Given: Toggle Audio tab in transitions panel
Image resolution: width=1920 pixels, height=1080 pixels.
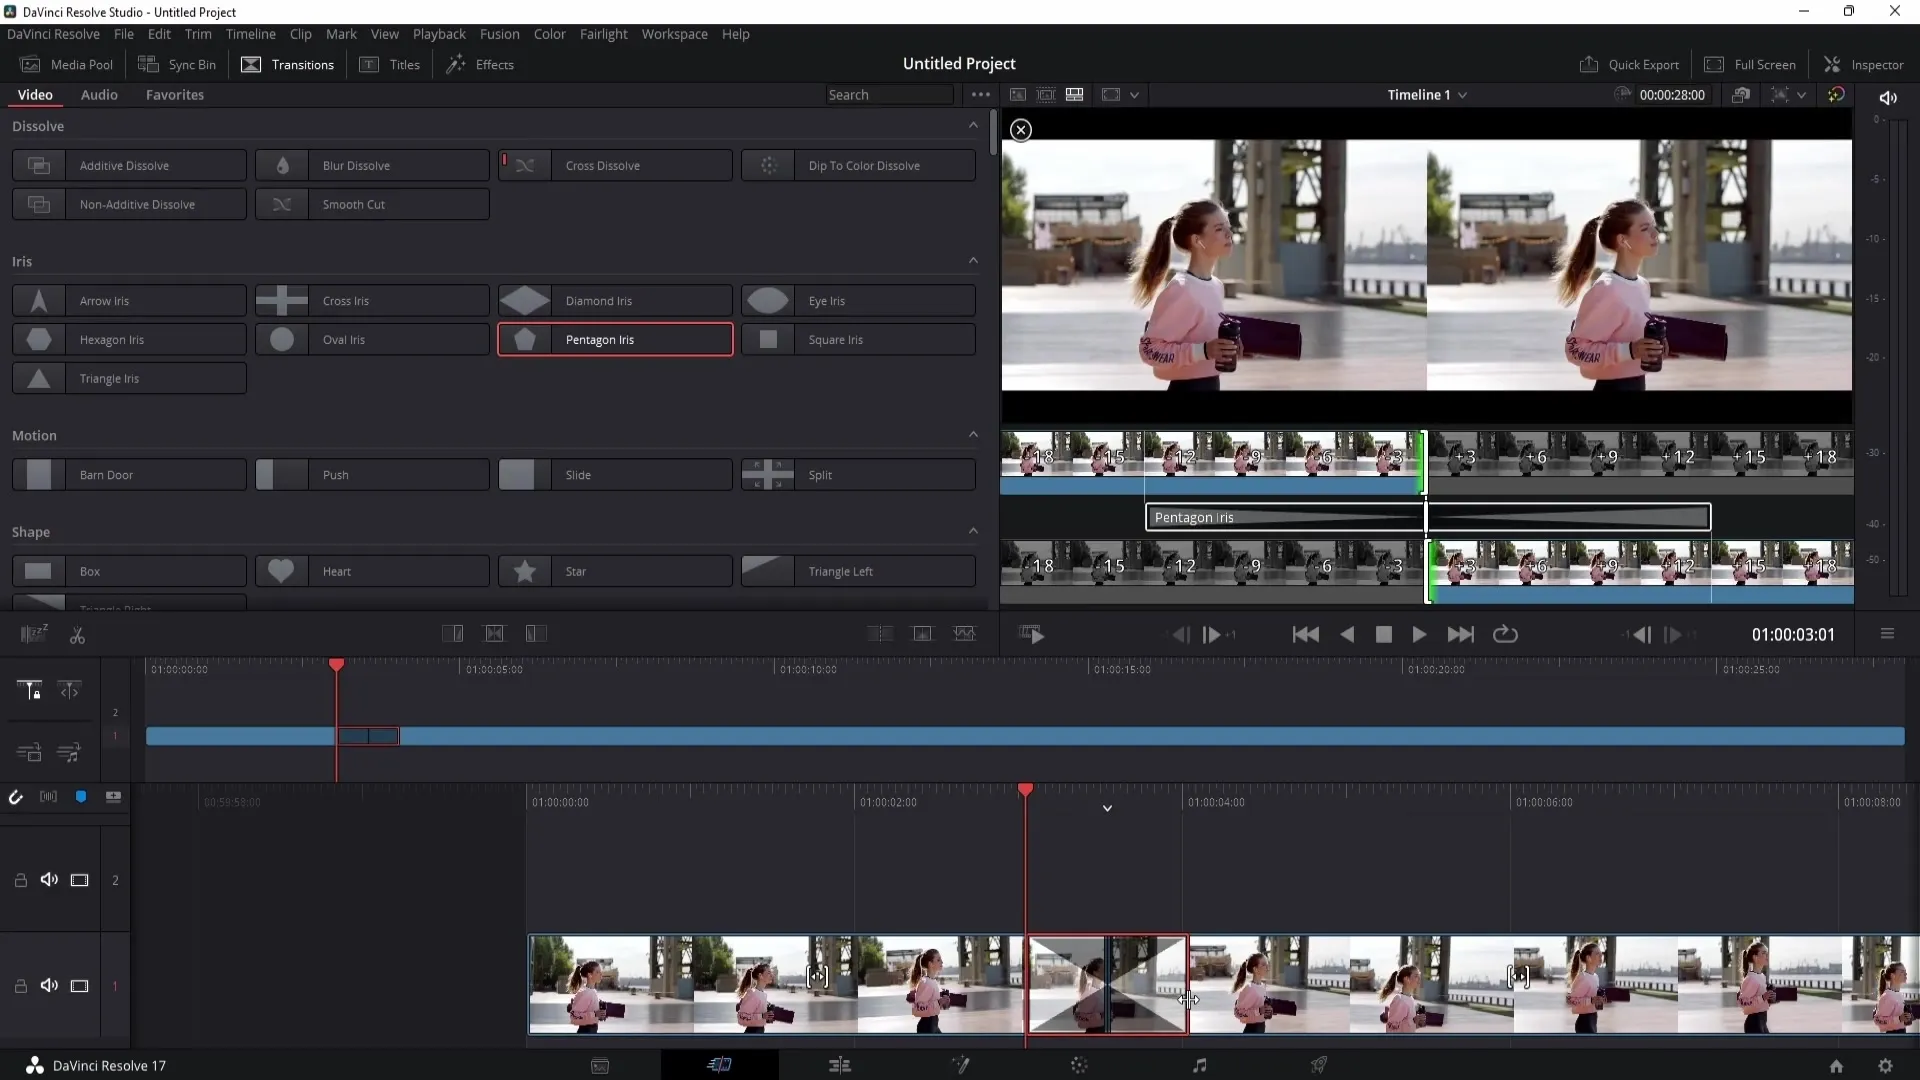Looking at the screenshot, I should point(99,95).
